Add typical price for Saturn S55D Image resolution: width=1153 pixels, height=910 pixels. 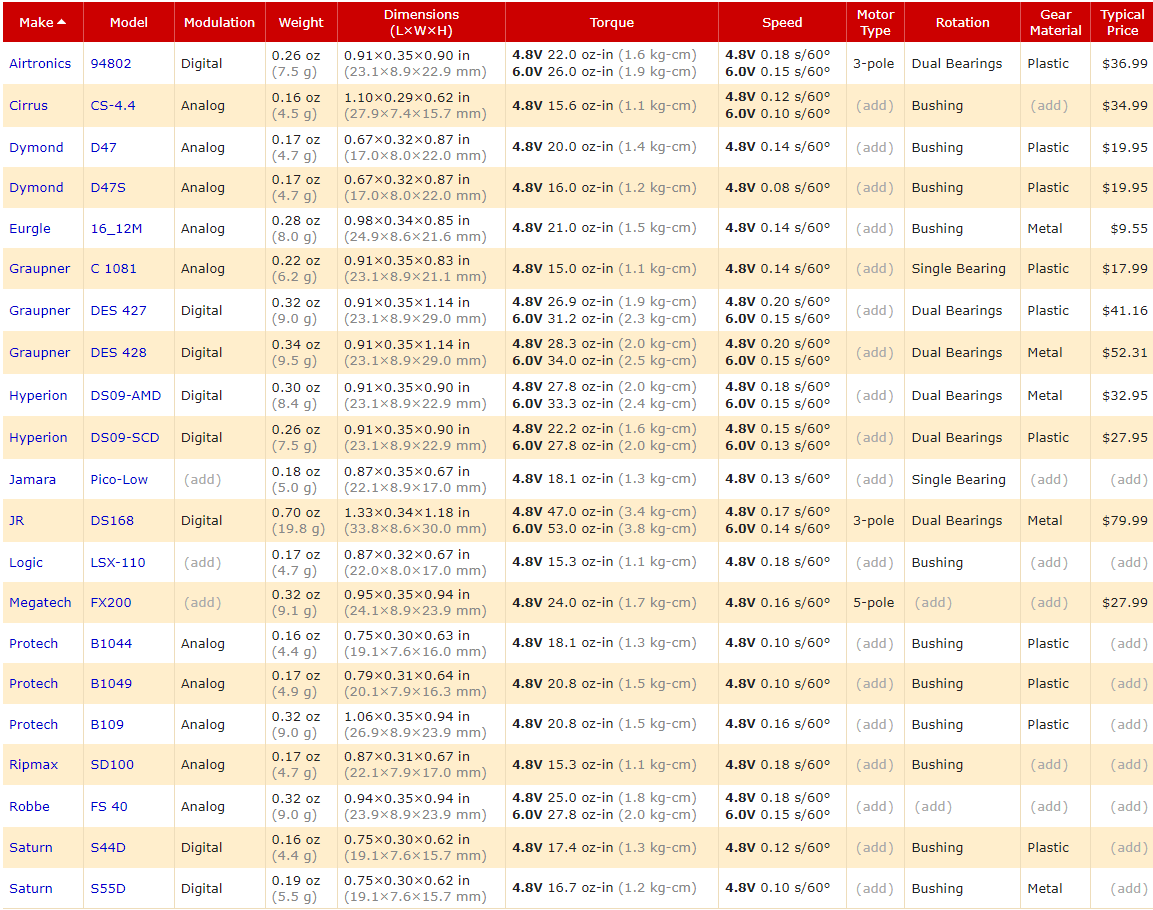tap(1129, 888)
